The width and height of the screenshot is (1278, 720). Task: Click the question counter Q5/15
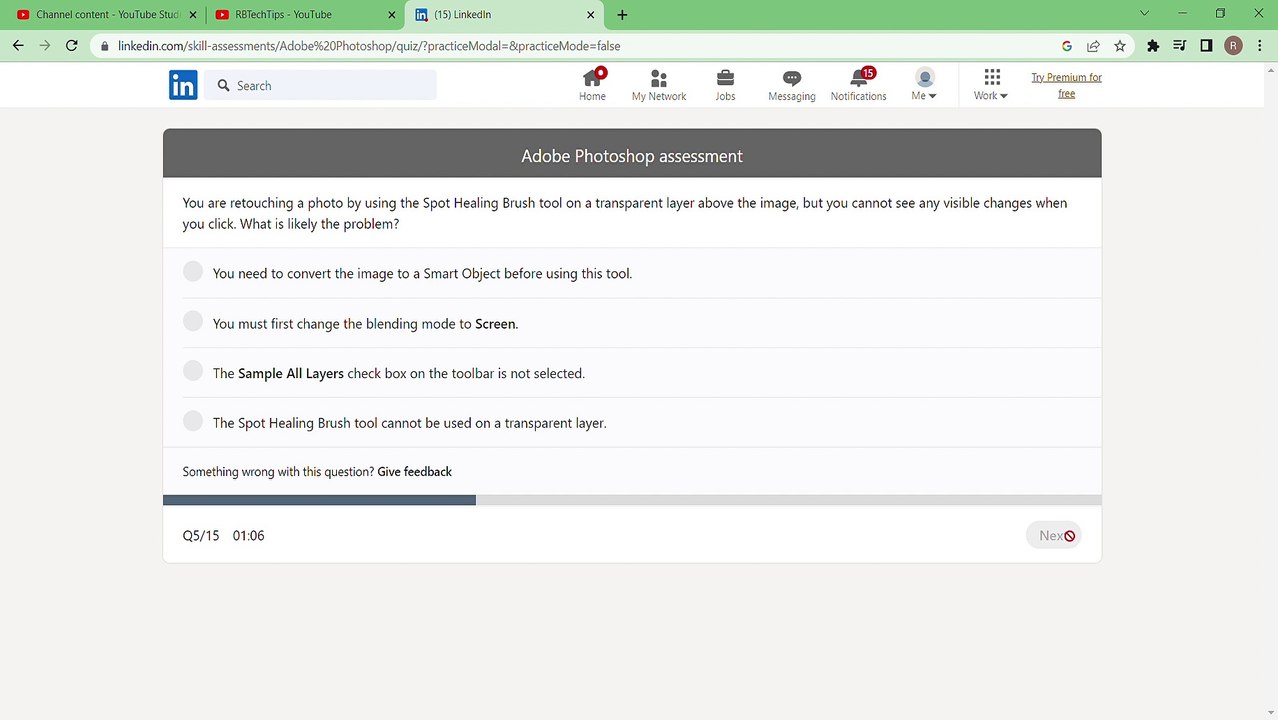[x=201, y=535]
